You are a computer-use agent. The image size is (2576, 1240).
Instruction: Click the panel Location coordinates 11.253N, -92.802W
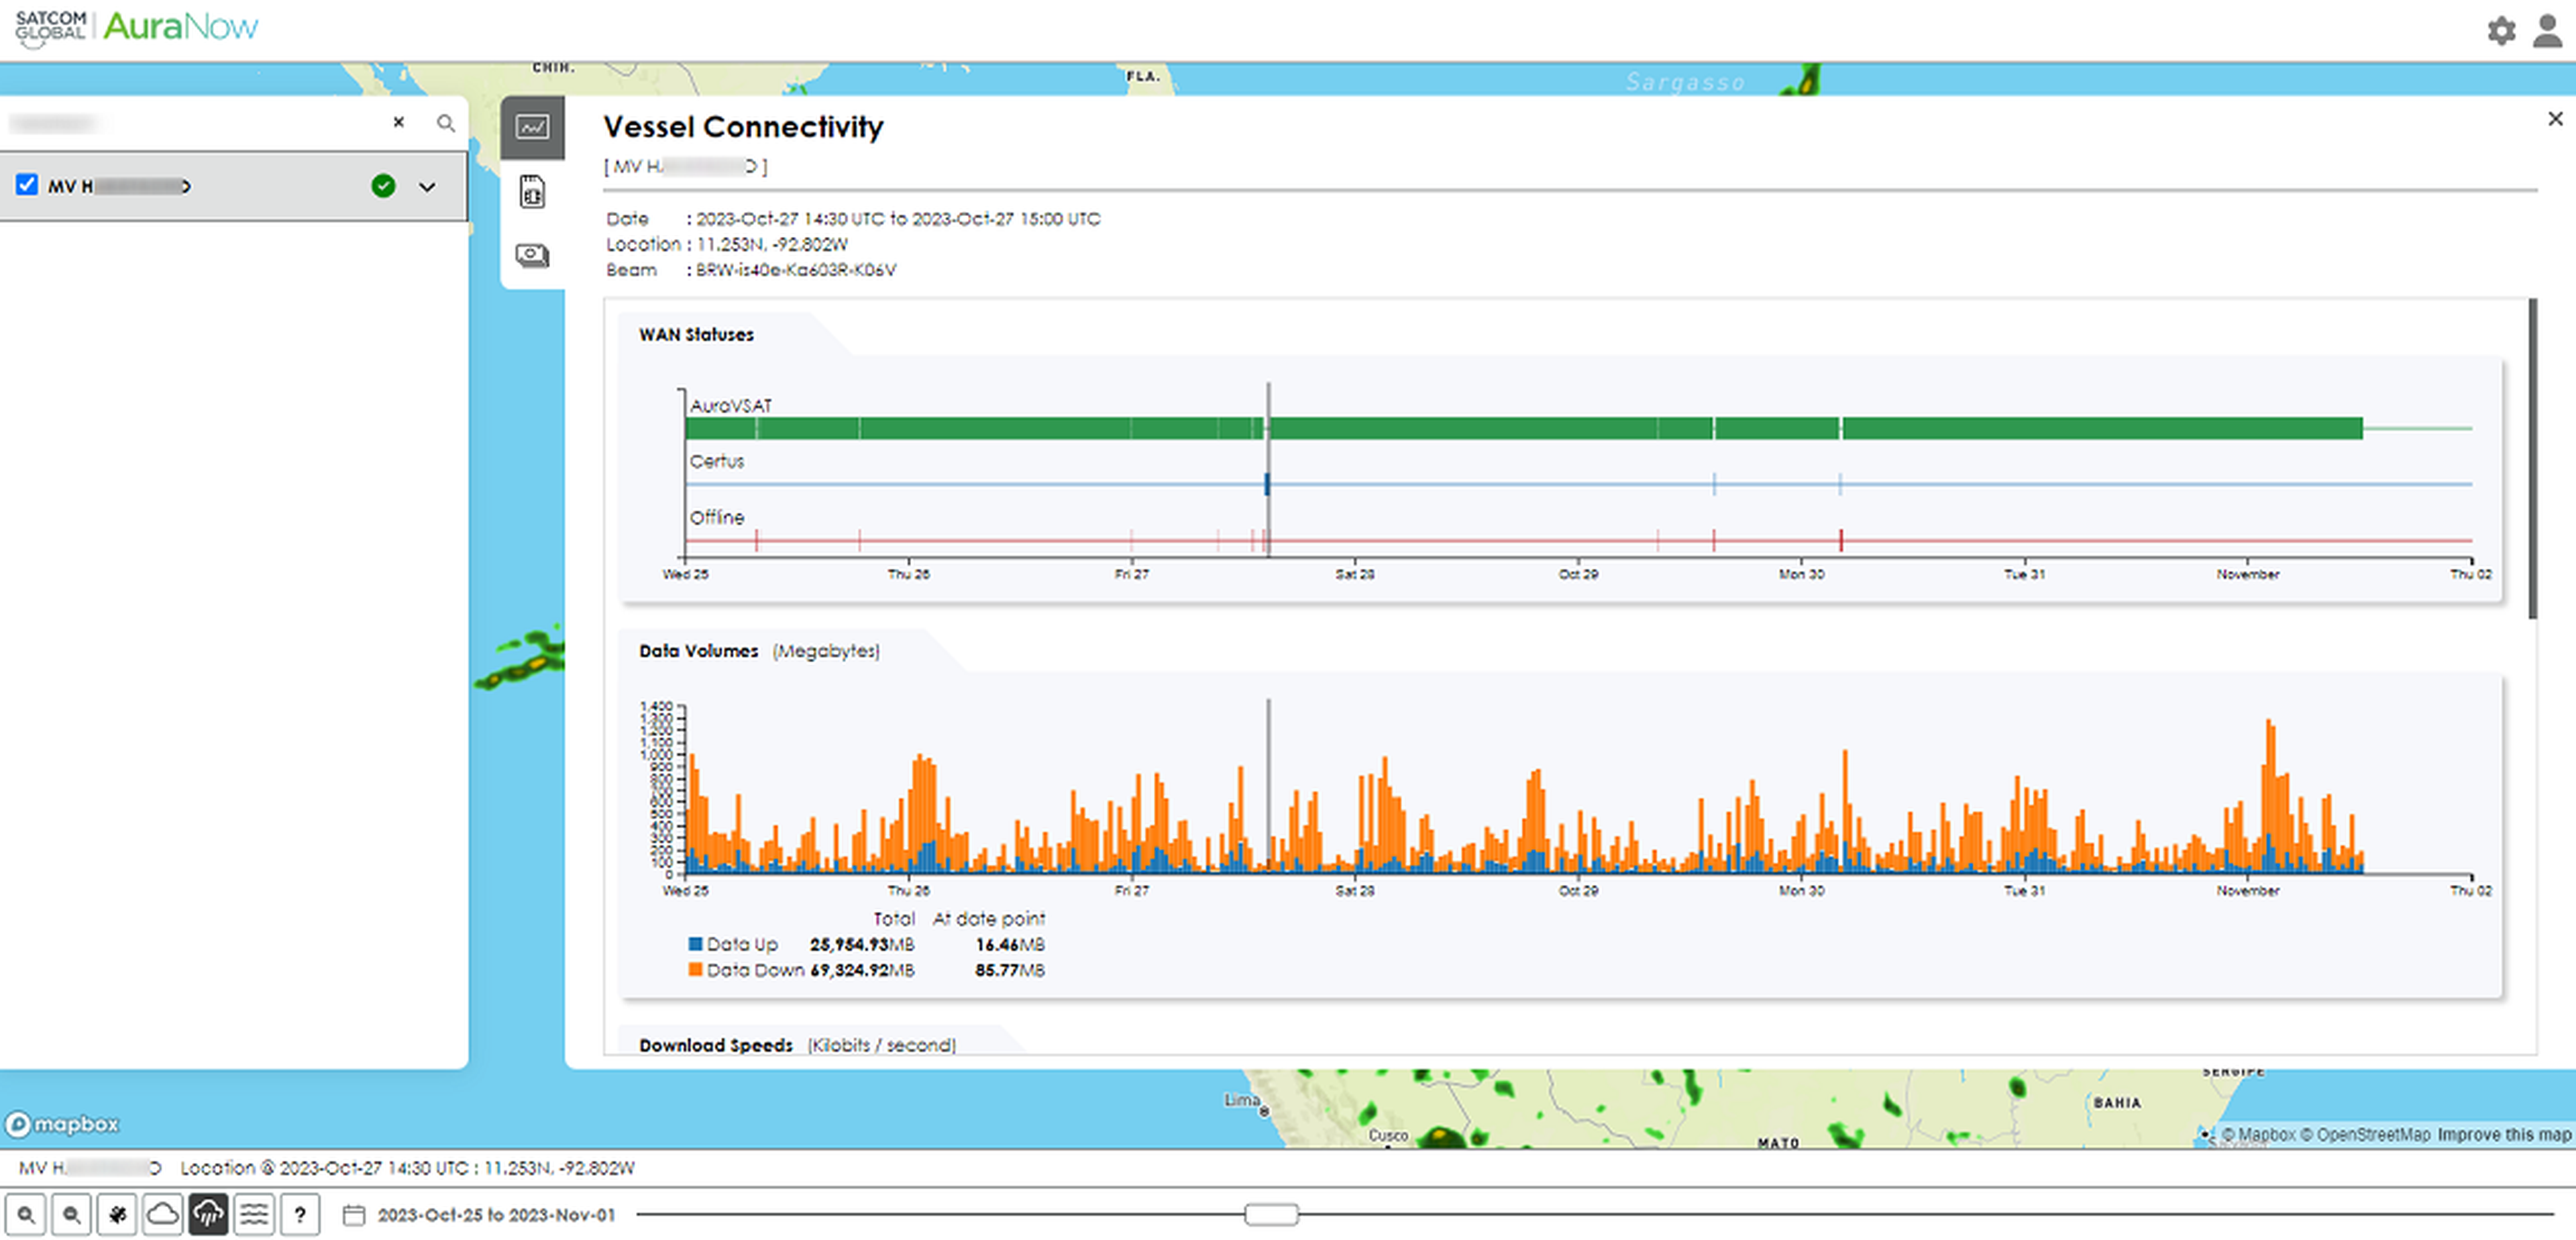772,244
